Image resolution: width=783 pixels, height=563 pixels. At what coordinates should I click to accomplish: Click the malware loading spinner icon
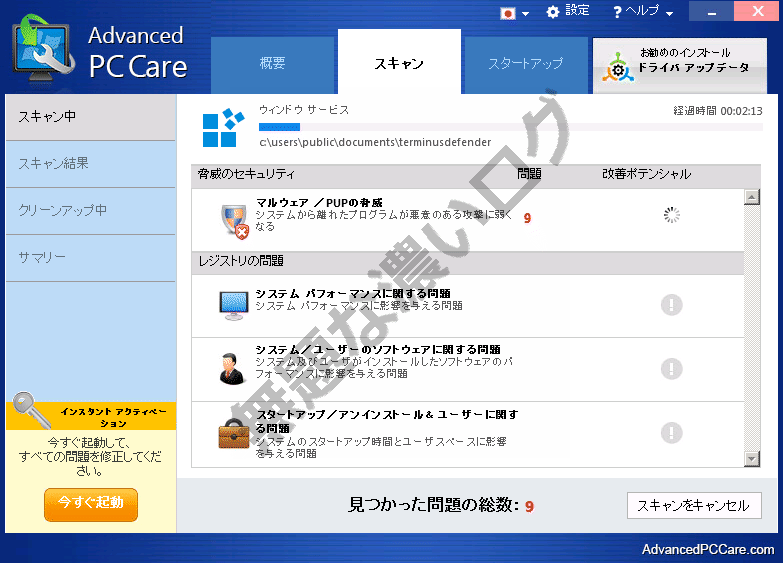(x=672, y=215)
